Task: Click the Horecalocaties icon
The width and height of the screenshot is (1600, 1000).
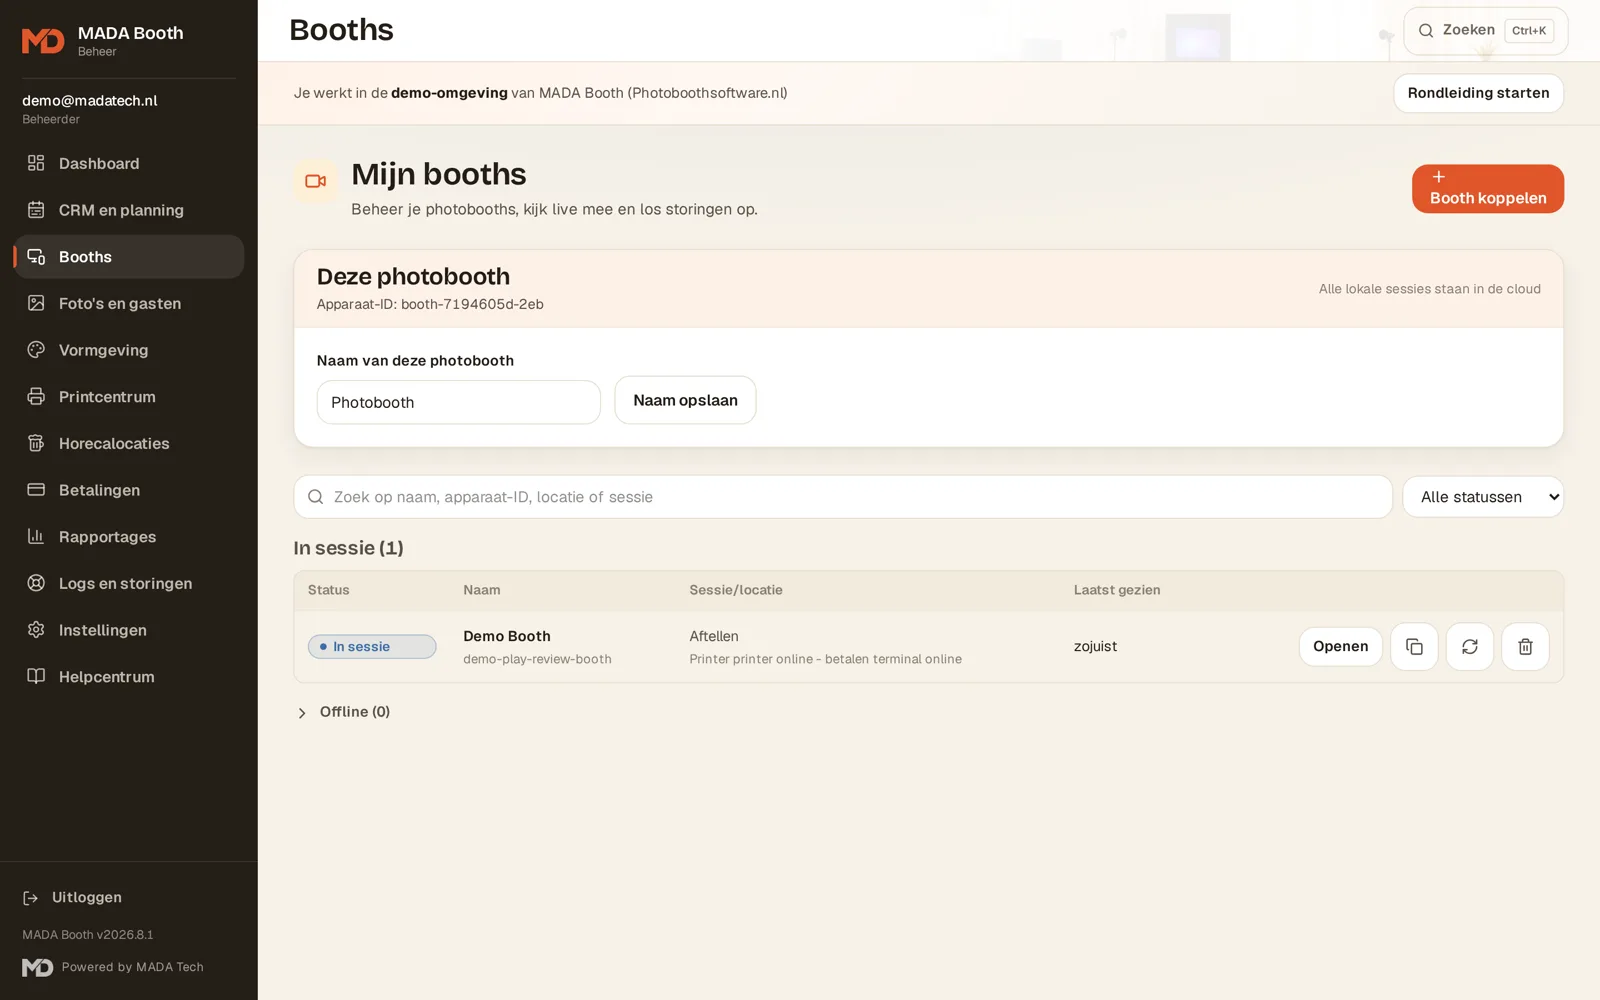Action: point(36,443)
